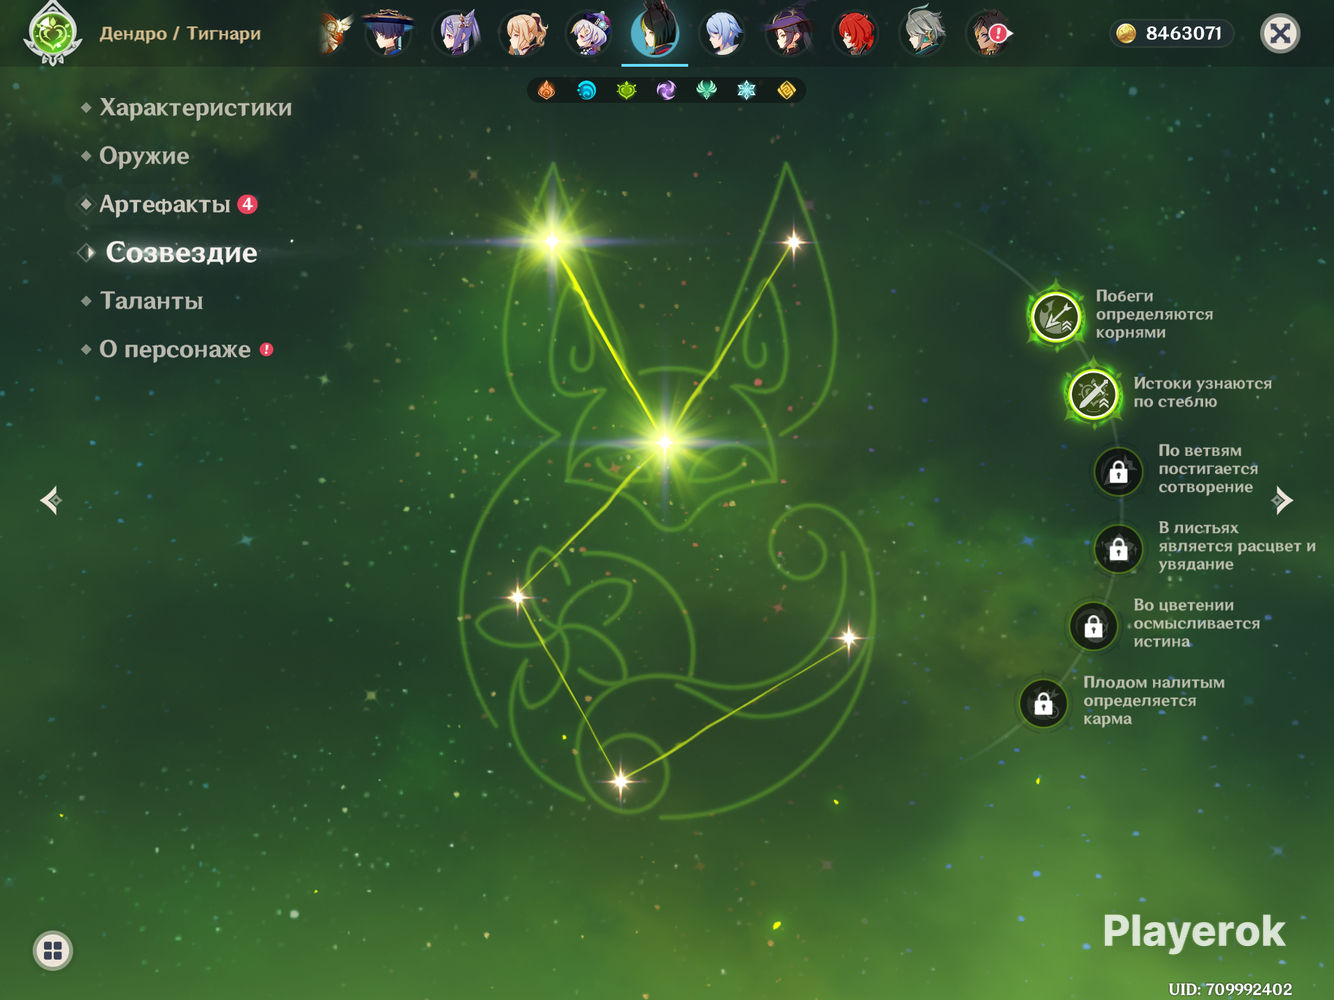Viewport: 1334px width, 1000px height.
Task: Go to the previous character with the left arrow
Action: pyautogui.click(x=51, y=500)
